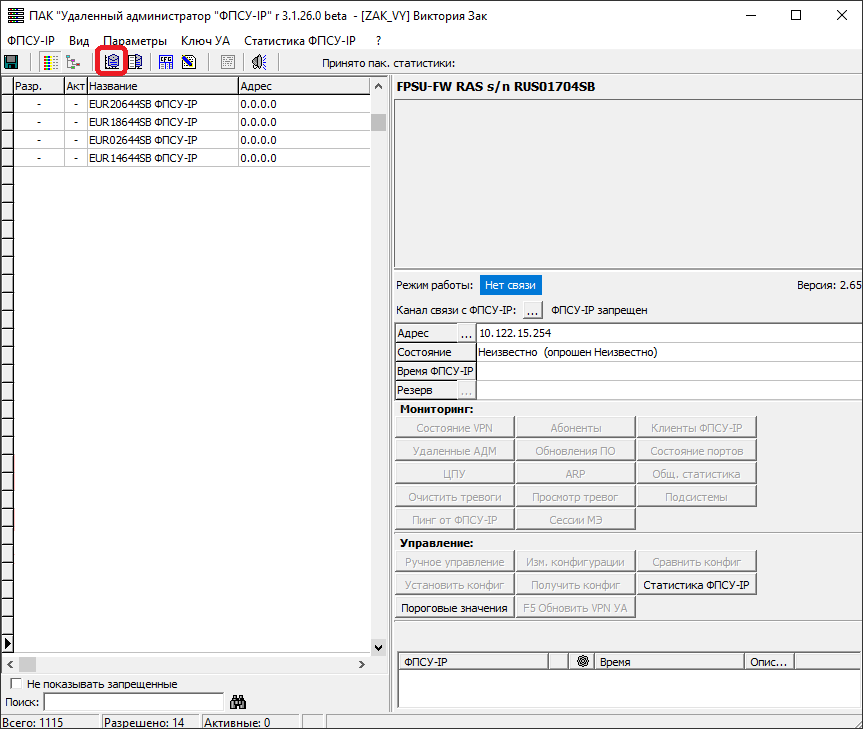Click the speaker sound alert icon
The image size is (863, 729).
(258, 62)
